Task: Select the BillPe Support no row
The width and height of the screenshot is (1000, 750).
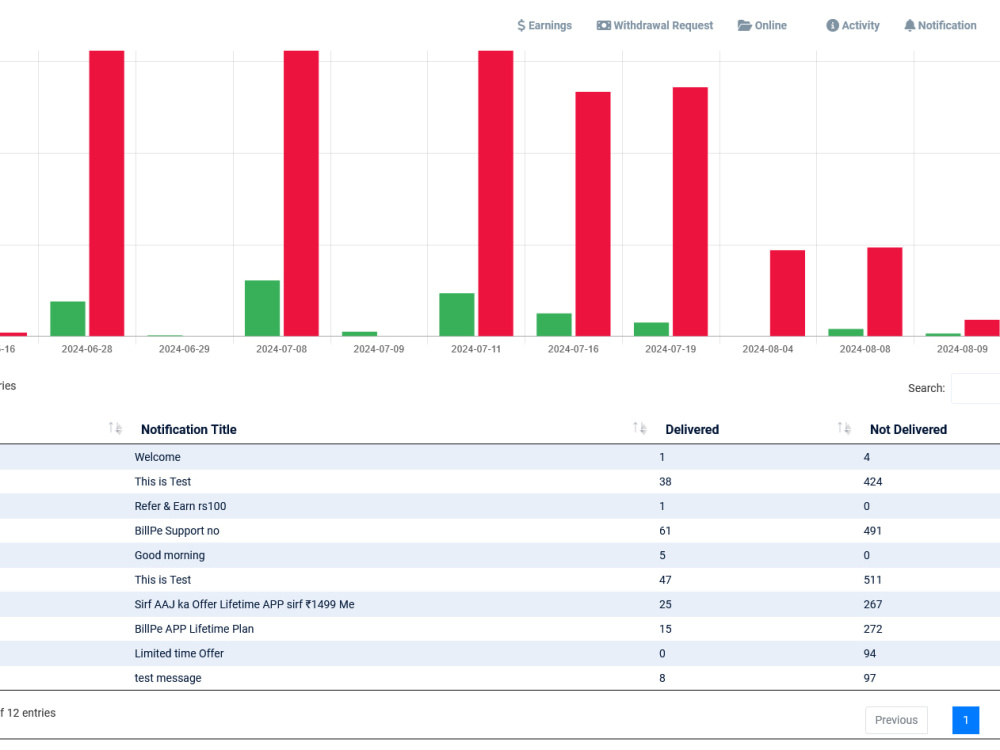Action: click(500, 531)
